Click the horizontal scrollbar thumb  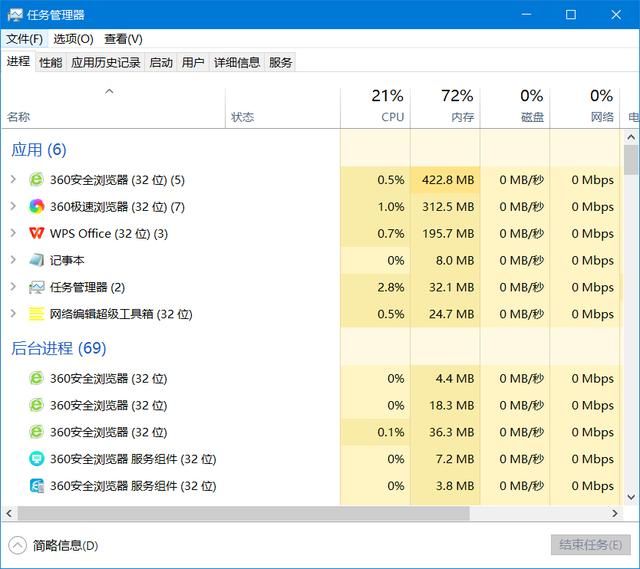tap(243, 513)
